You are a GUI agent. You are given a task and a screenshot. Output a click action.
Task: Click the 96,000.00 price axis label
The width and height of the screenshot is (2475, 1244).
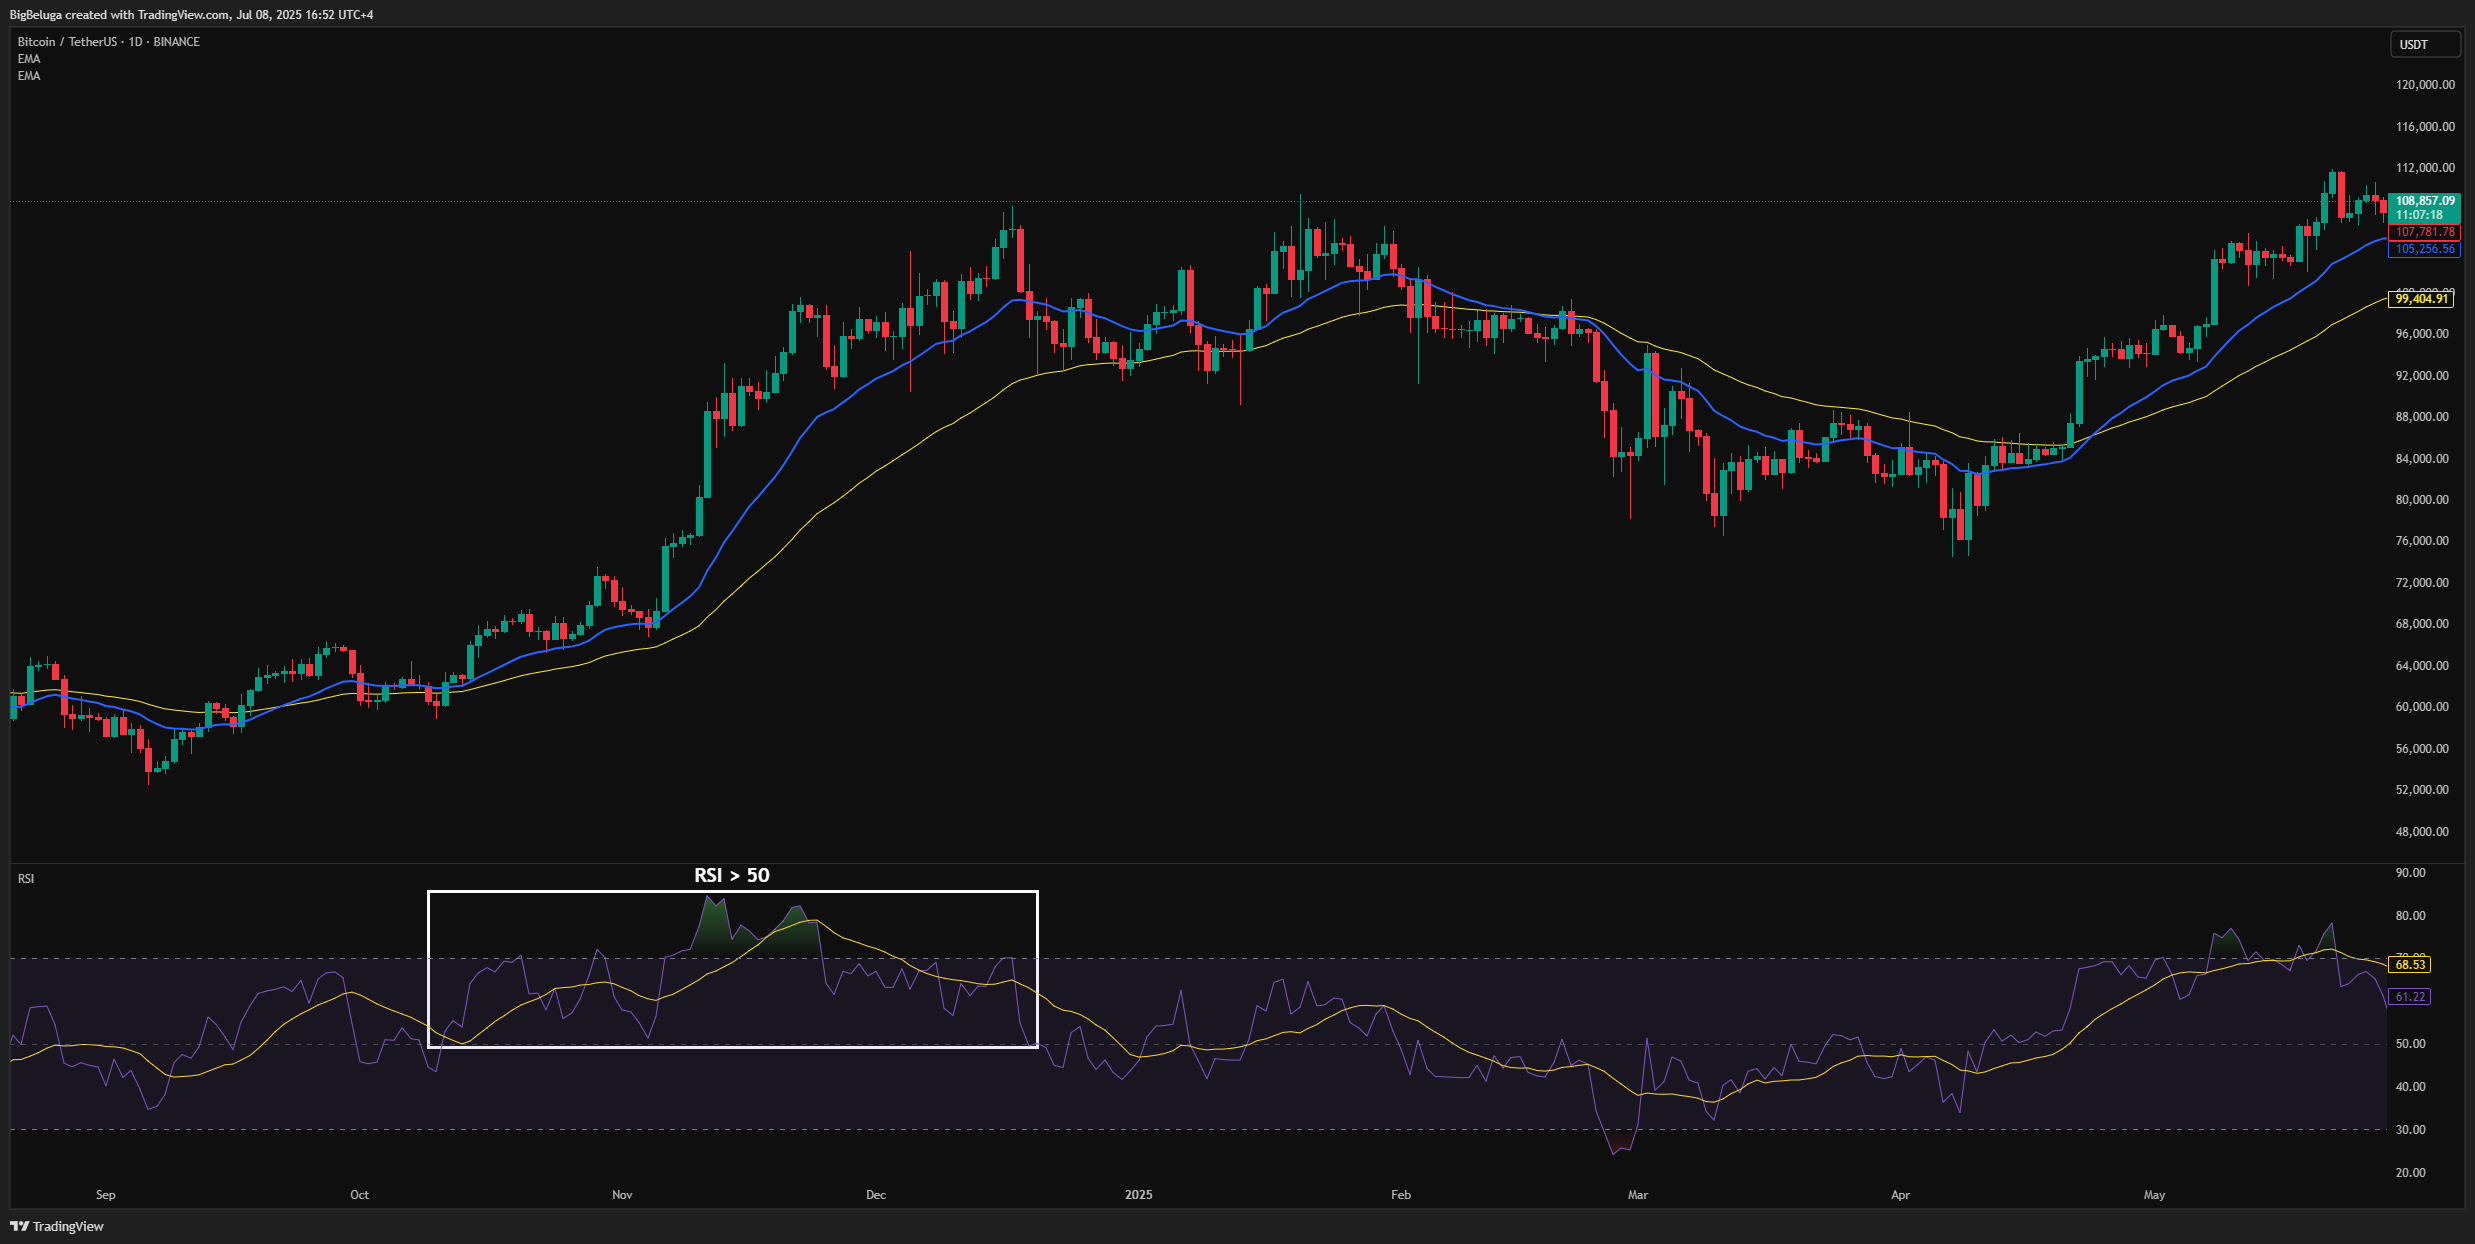2422,334
